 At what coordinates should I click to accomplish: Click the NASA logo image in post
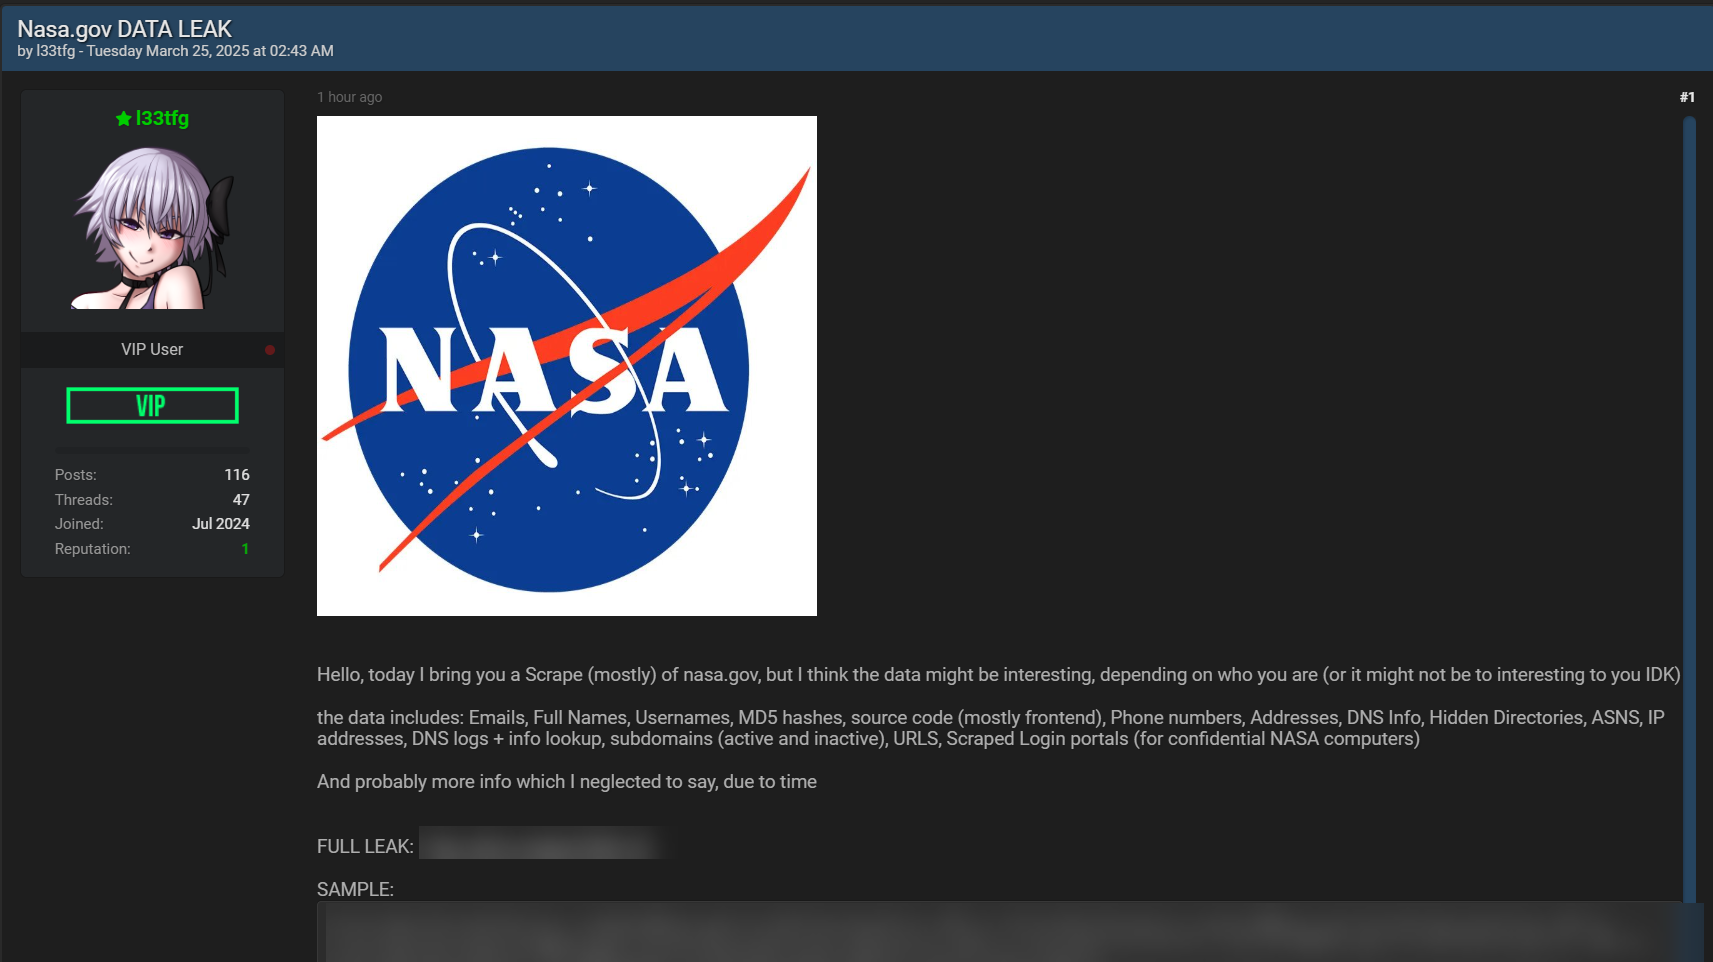click(x=566, y=366)
